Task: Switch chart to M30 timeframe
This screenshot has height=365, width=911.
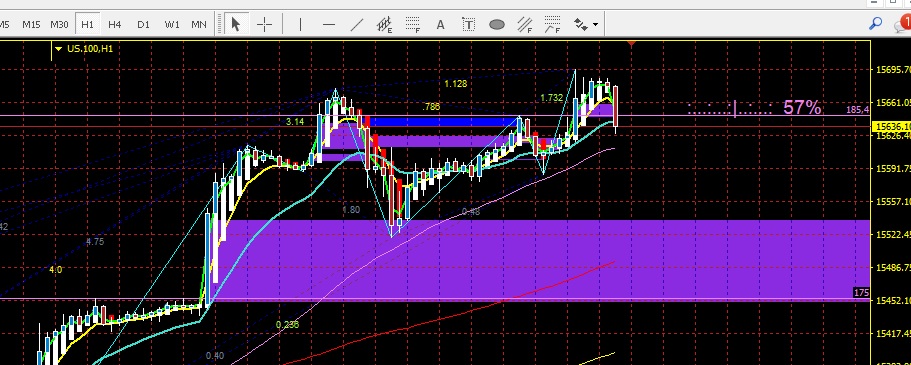Action: pyautogui.click(x=59, y=24)
